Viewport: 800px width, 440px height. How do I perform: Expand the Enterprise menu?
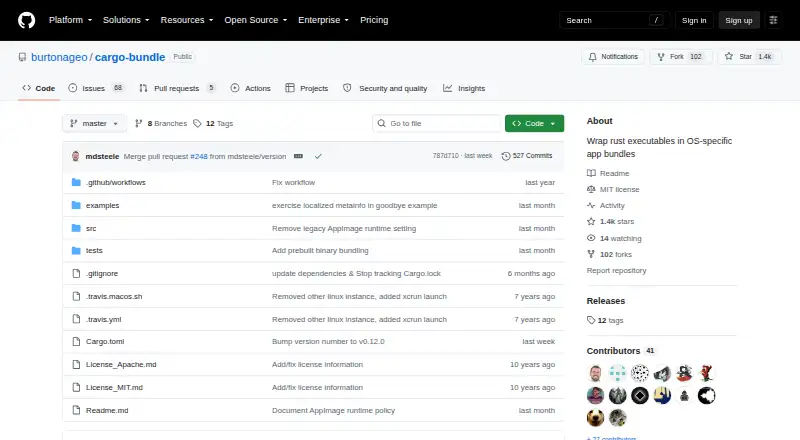point(323,20)
